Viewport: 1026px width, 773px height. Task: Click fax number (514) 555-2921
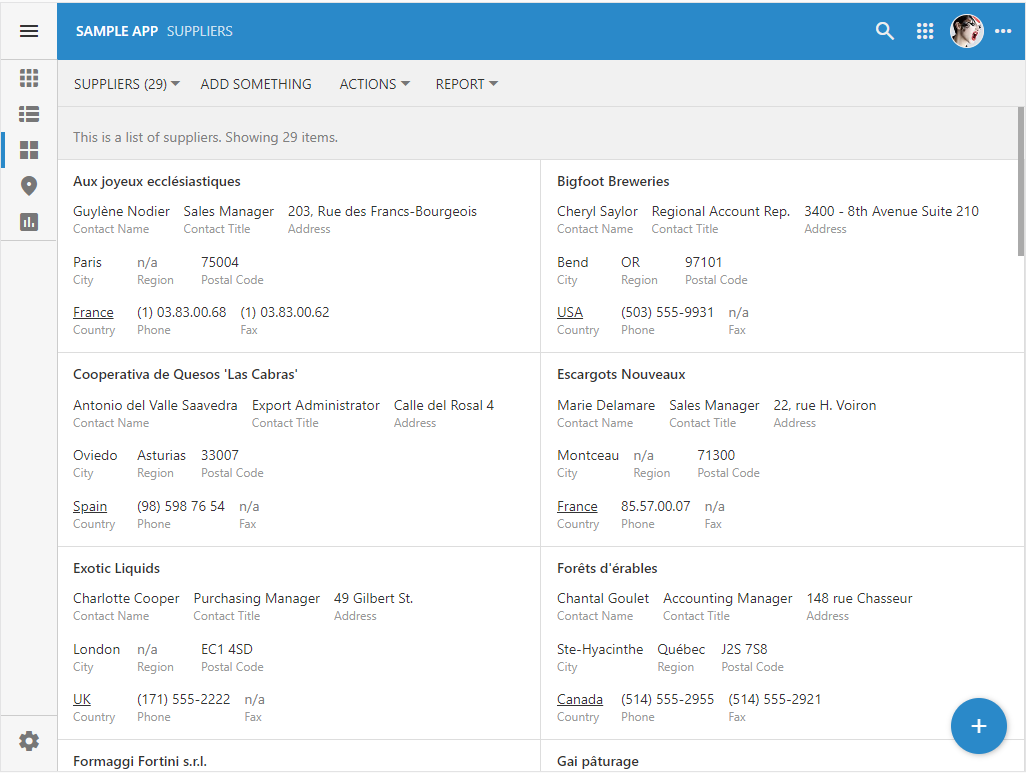pos(774,699)
